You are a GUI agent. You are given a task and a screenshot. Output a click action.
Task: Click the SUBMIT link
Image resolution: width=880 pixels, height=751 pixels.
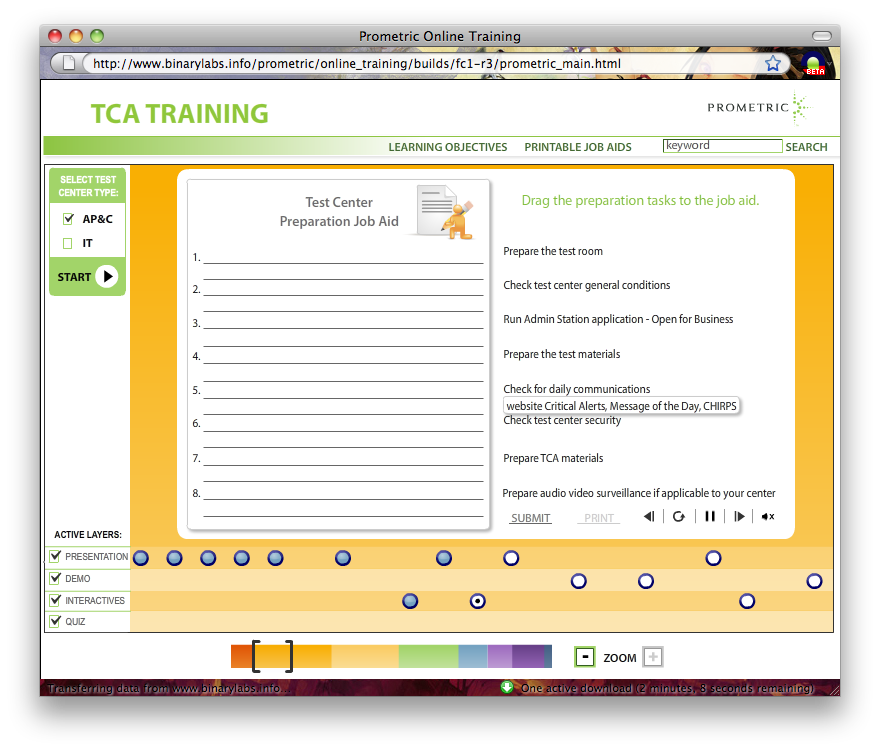(x=530, y=518)
